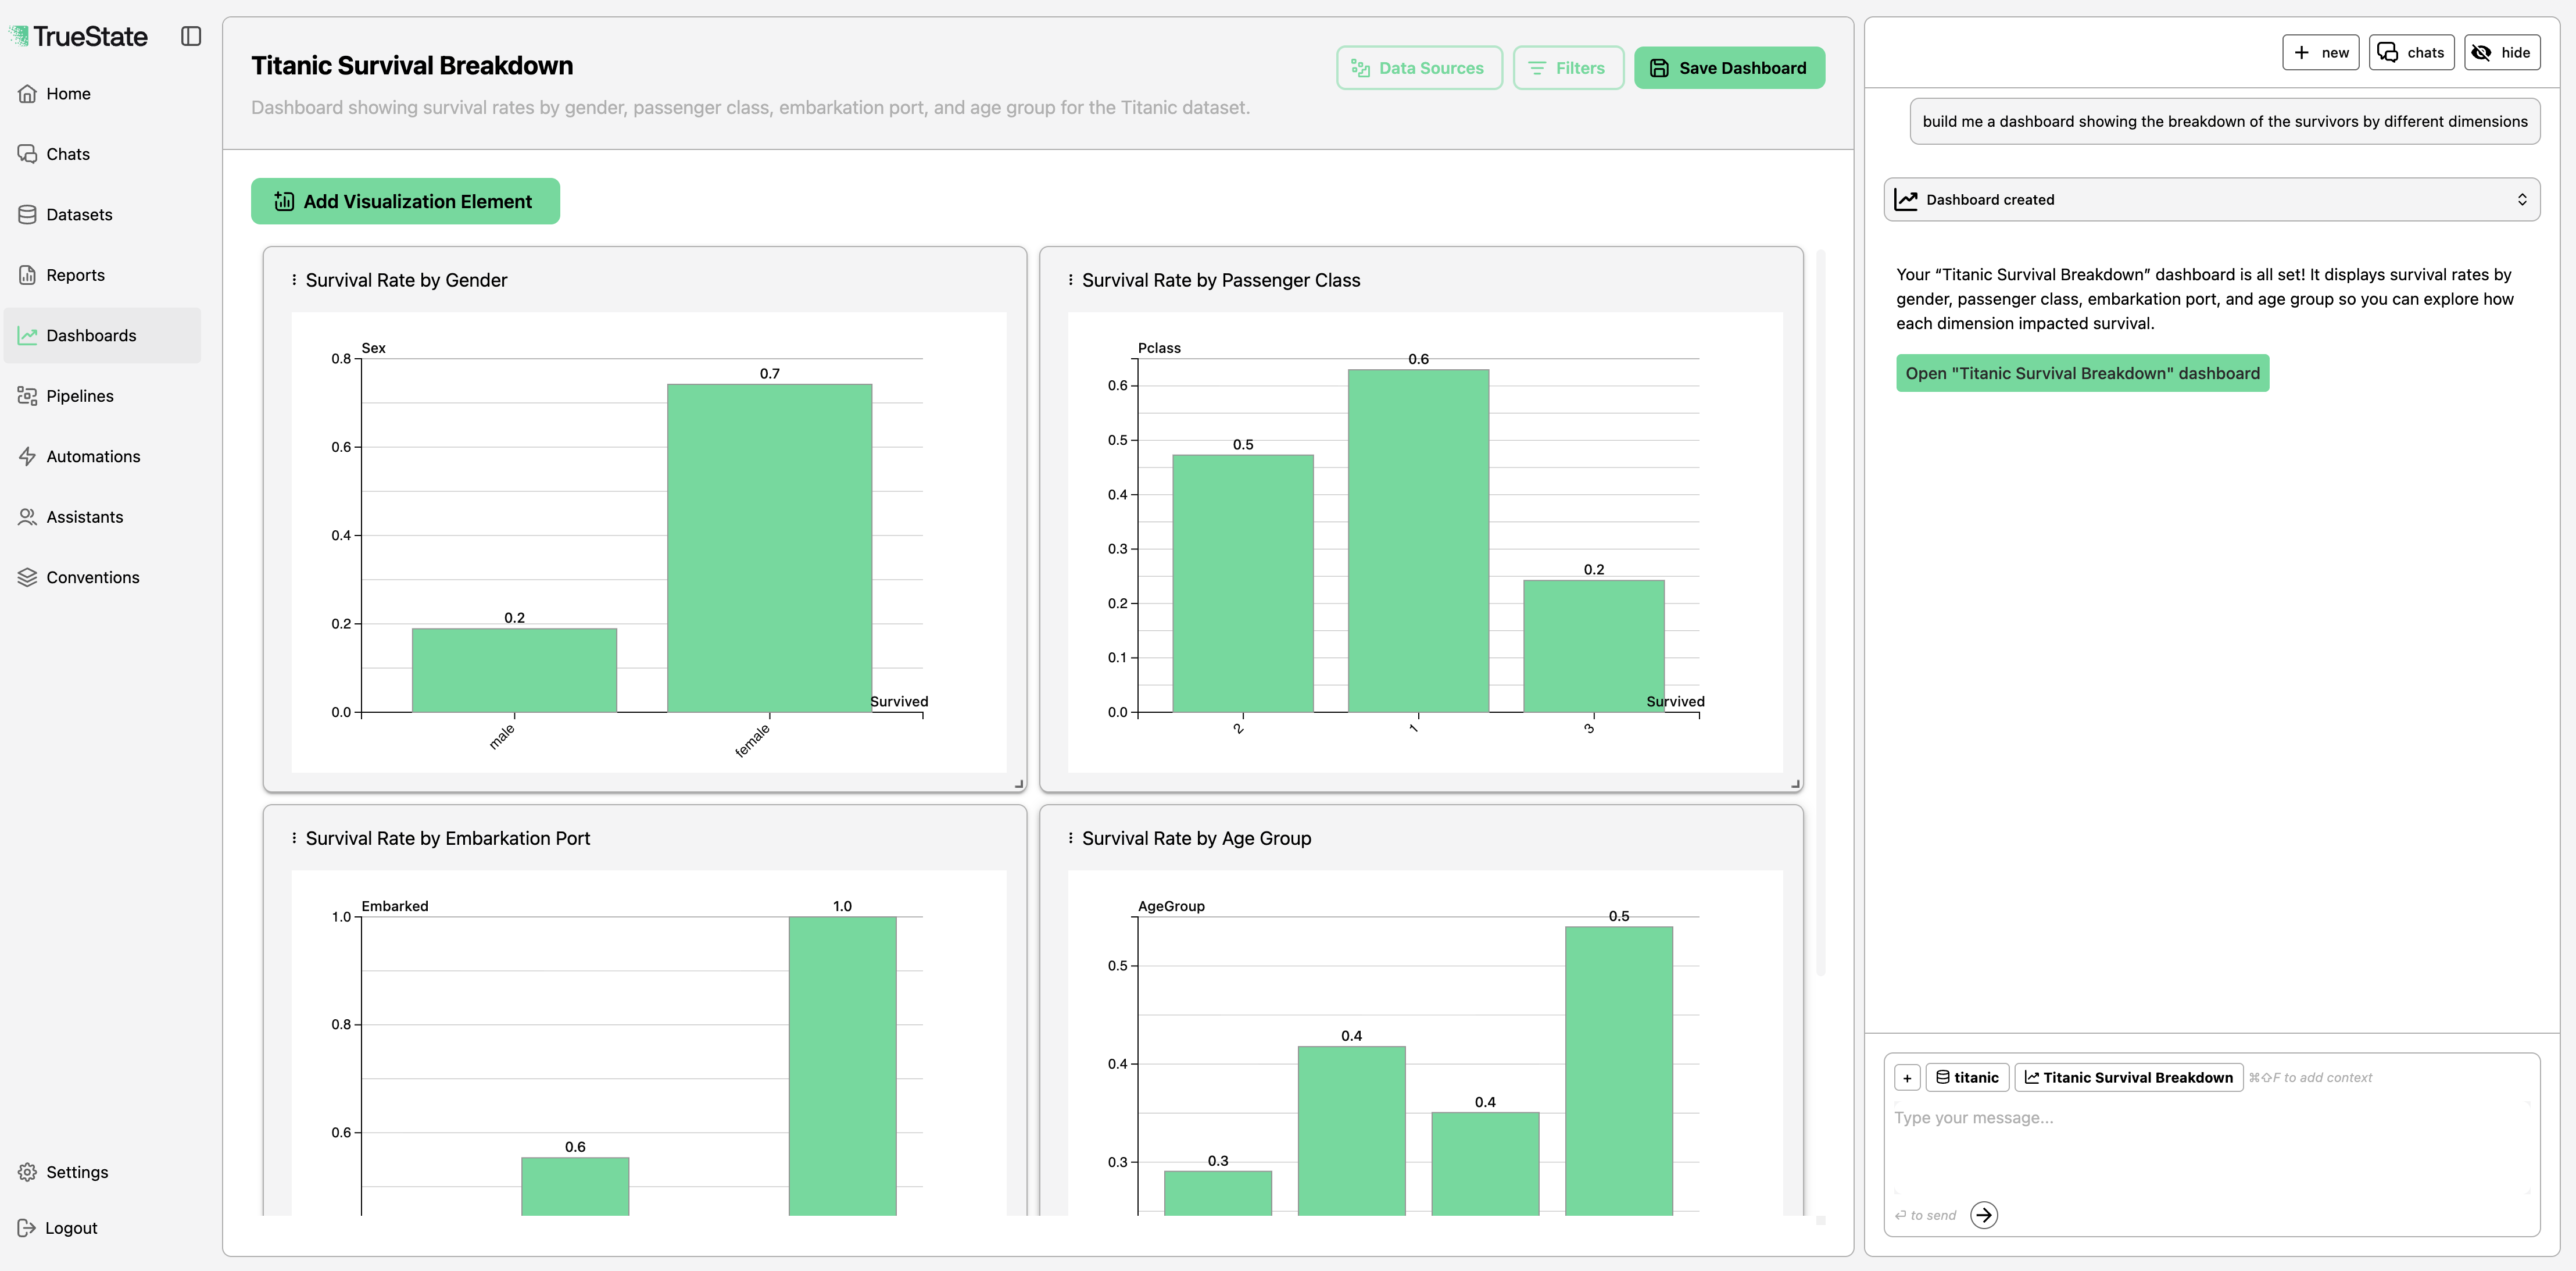This screenshot has width=2576, height=1271.
Task: Open the Survival Rate by Gender options menu
Action: tap(294, 280)
